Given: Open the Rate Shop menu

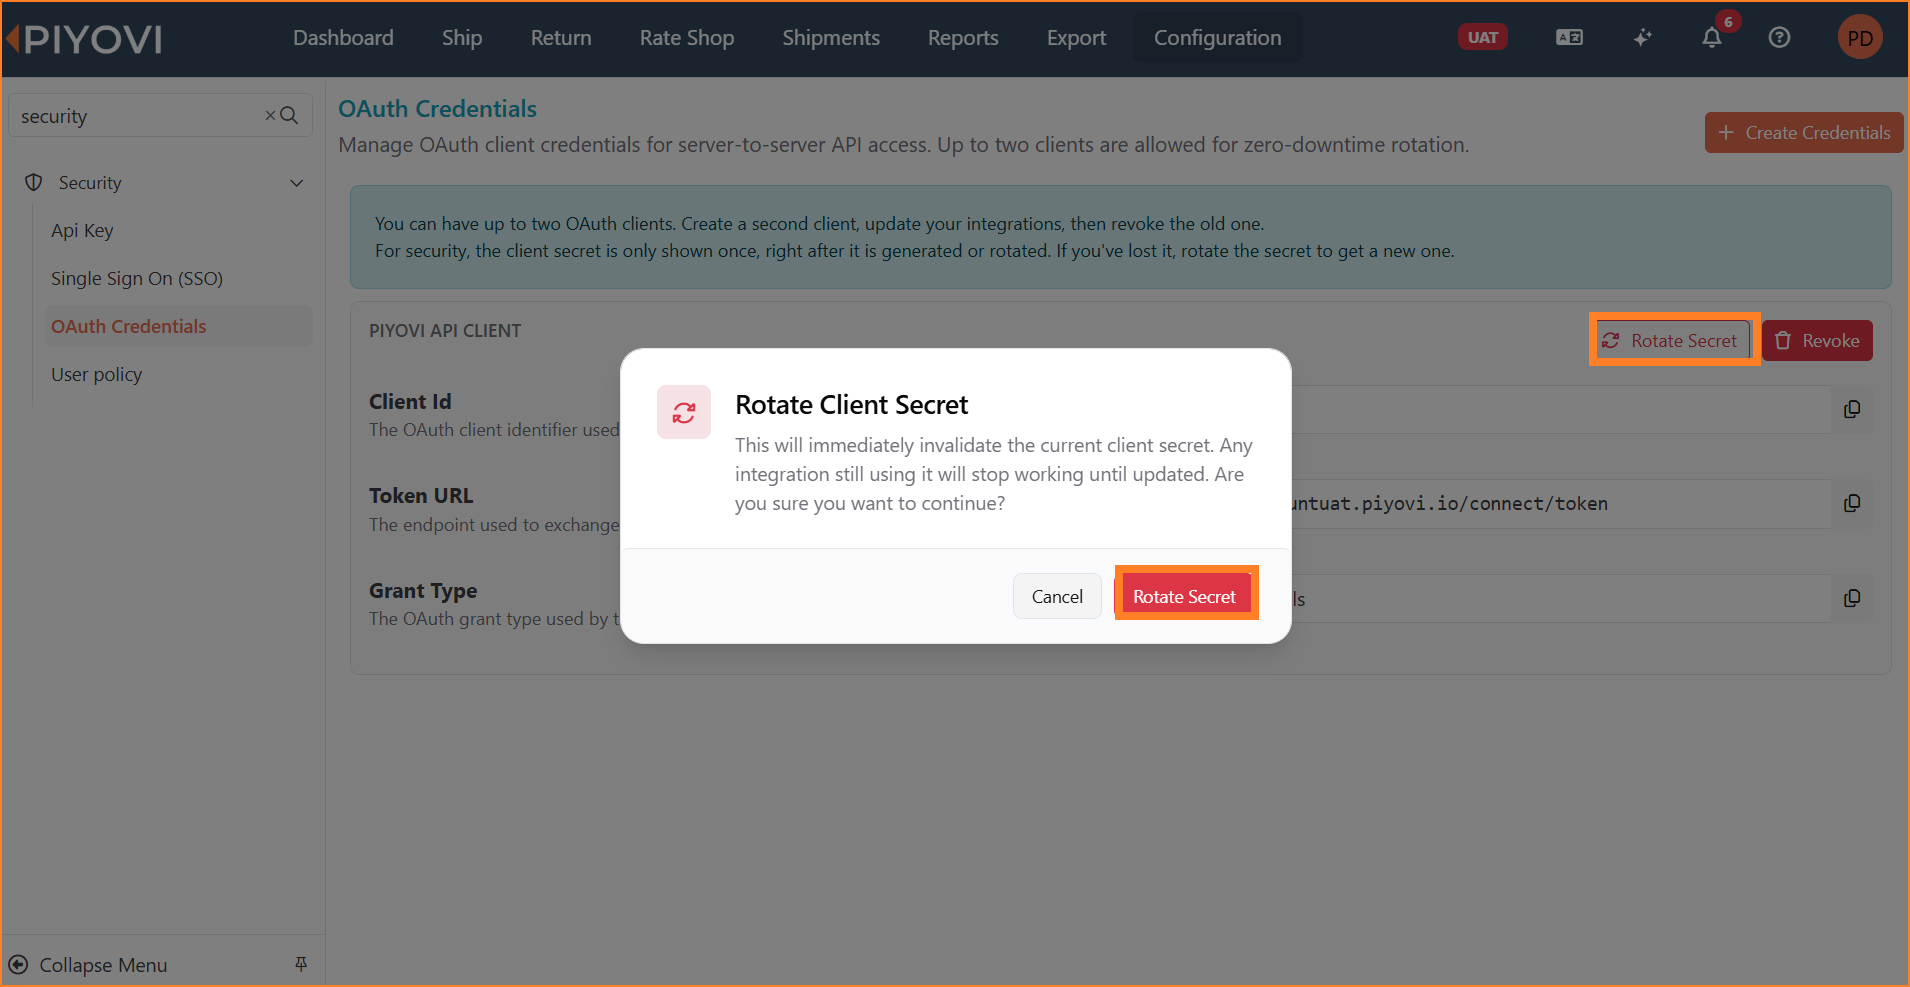Looking at the screenshot, I should (x=687, y=38).
